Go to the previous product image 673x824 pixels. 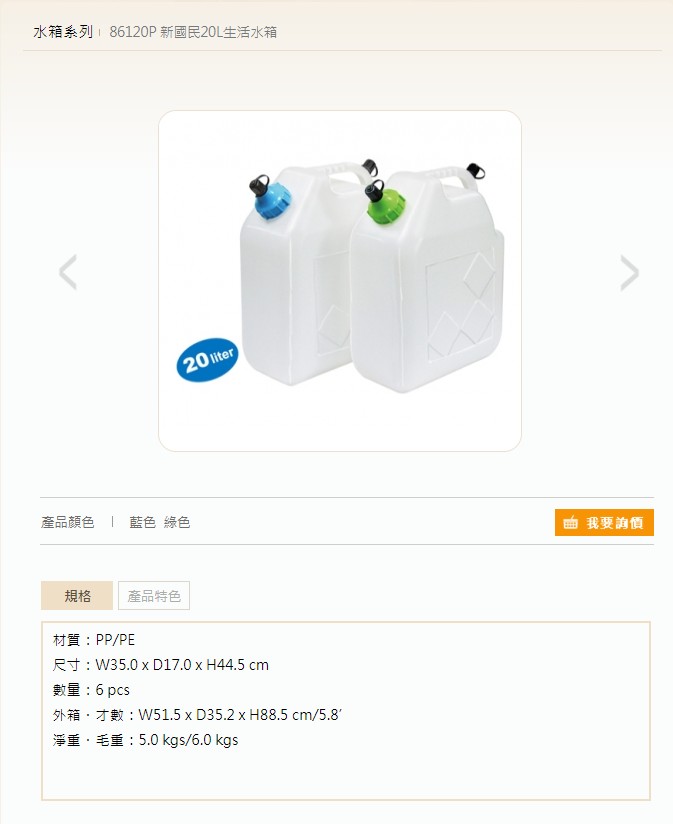pyautogui.click(x=68, y=272)
